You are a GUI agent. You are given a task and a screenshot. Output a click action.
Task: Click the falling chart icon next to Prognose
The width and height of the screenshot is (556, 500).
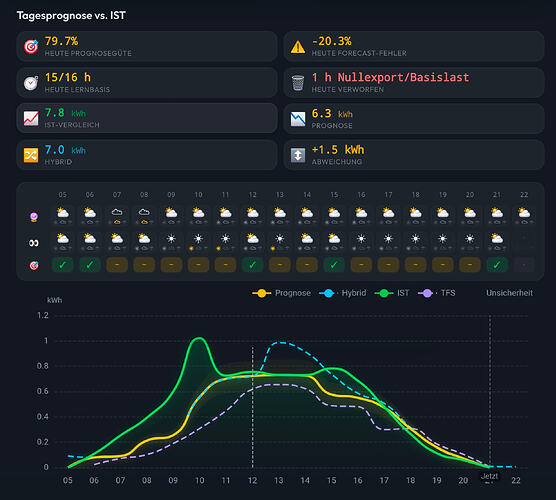pos(298,119)
